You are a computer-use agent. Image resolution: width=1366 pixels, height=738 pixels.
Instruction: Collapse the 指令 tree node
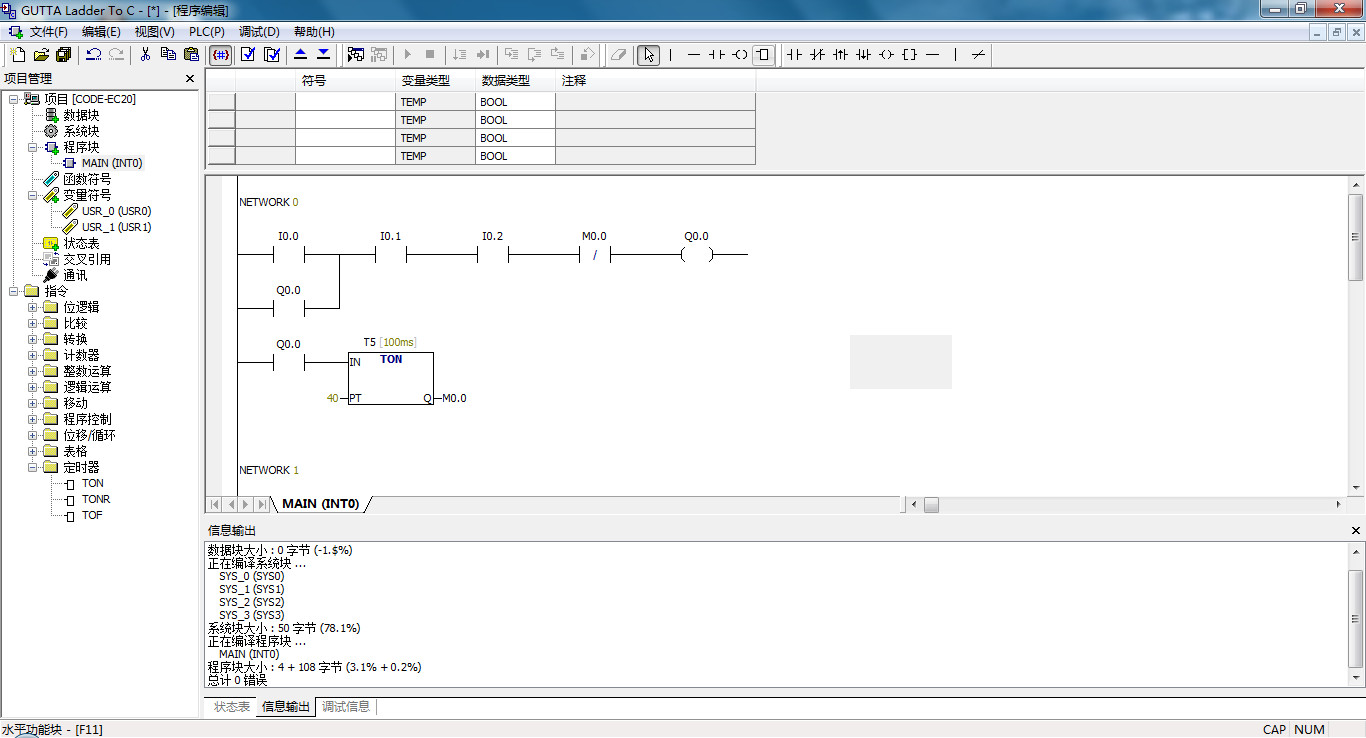click(x=14, y=291)
